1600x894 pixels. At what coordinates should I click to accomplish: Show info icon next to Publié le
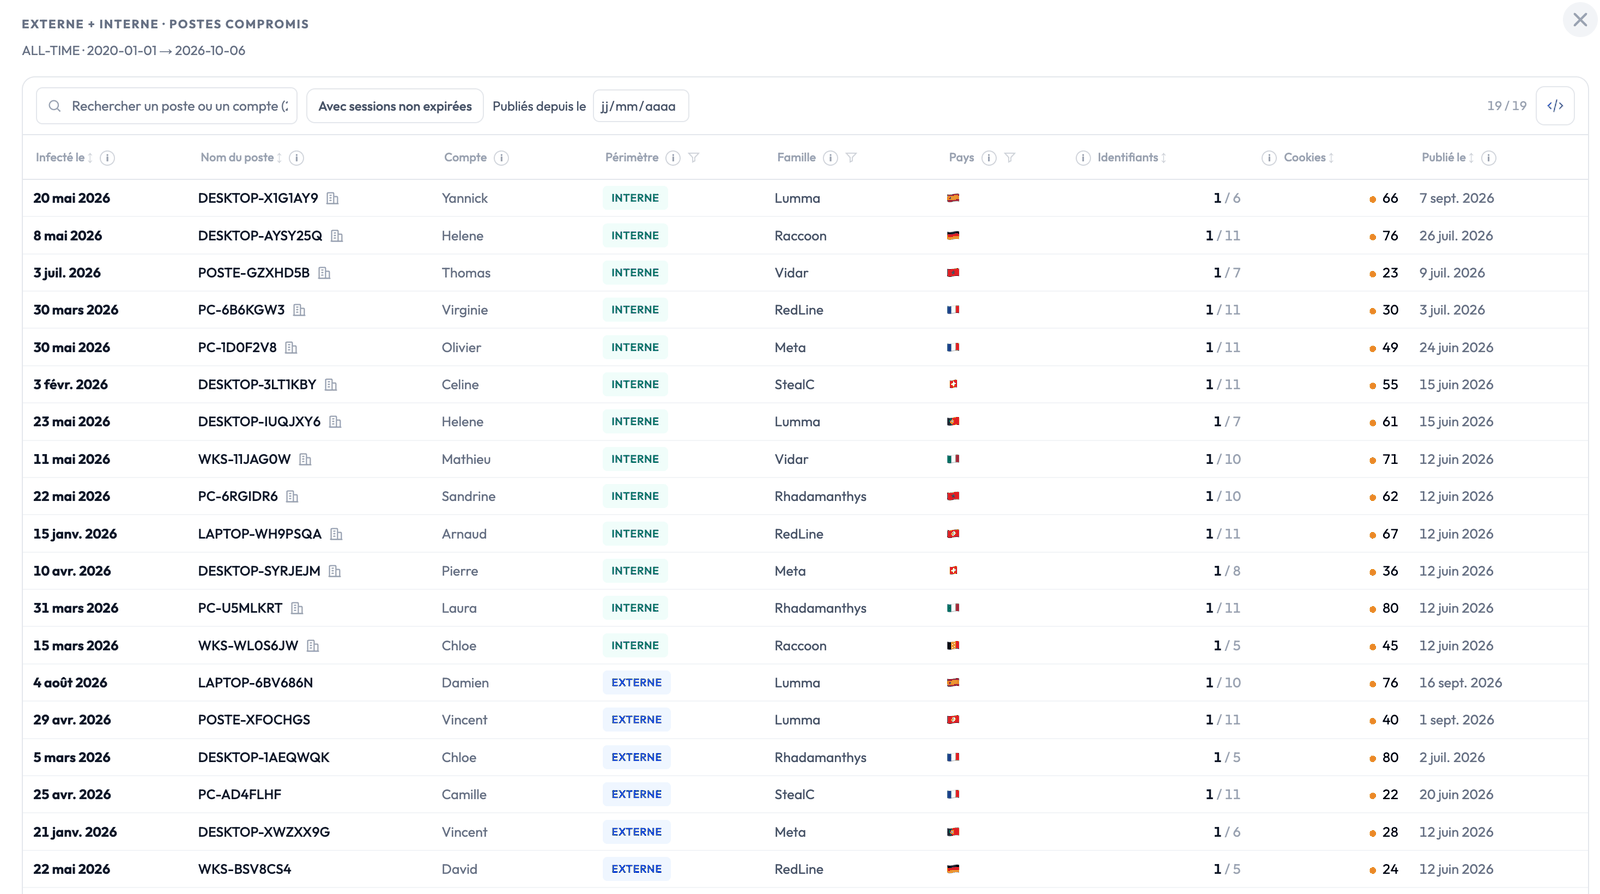tap(1489, 158)
